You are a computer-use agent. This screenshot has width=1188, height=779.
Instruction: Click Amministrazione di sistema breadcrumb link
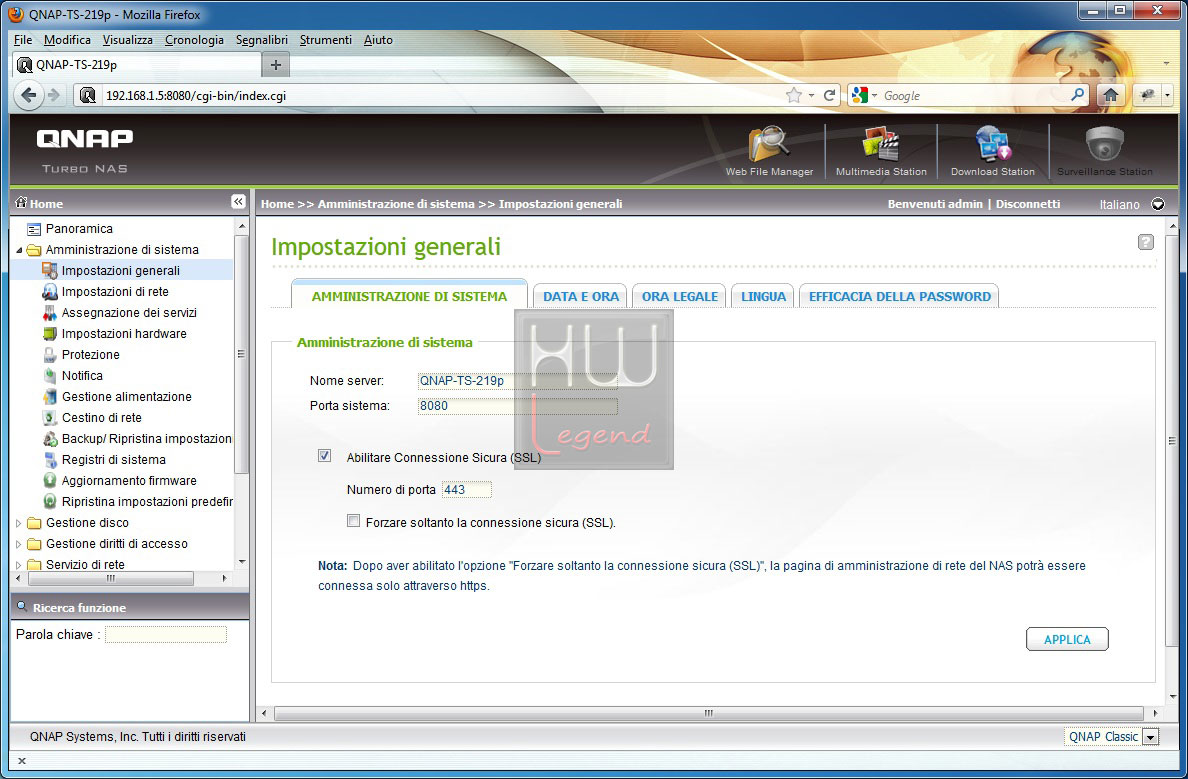point(396,204)
